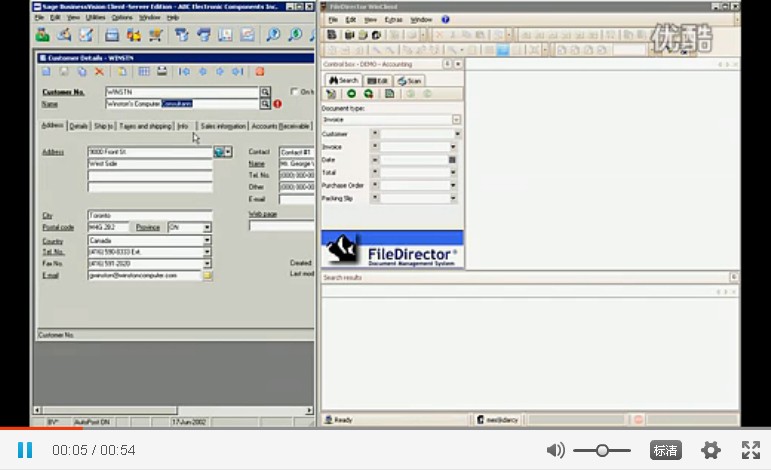Expand the Fax No. dropdown arrow
The image size is (771, 470).
(208, 264)
